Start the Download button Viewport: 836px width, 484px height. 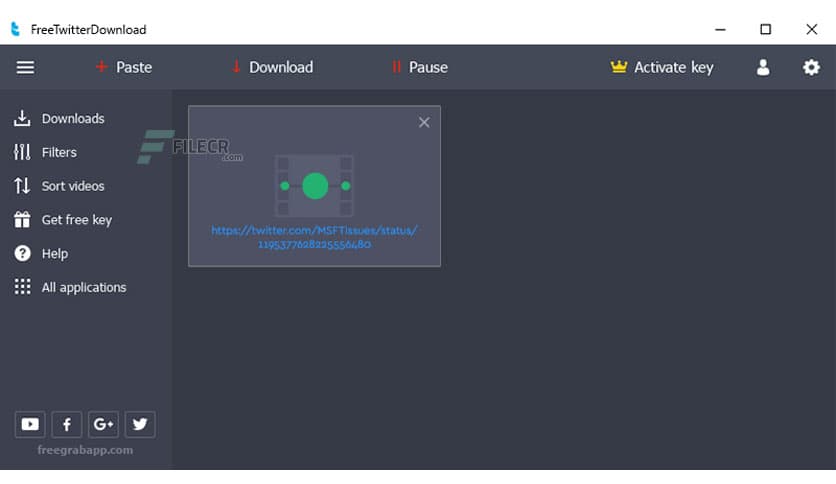272,67
